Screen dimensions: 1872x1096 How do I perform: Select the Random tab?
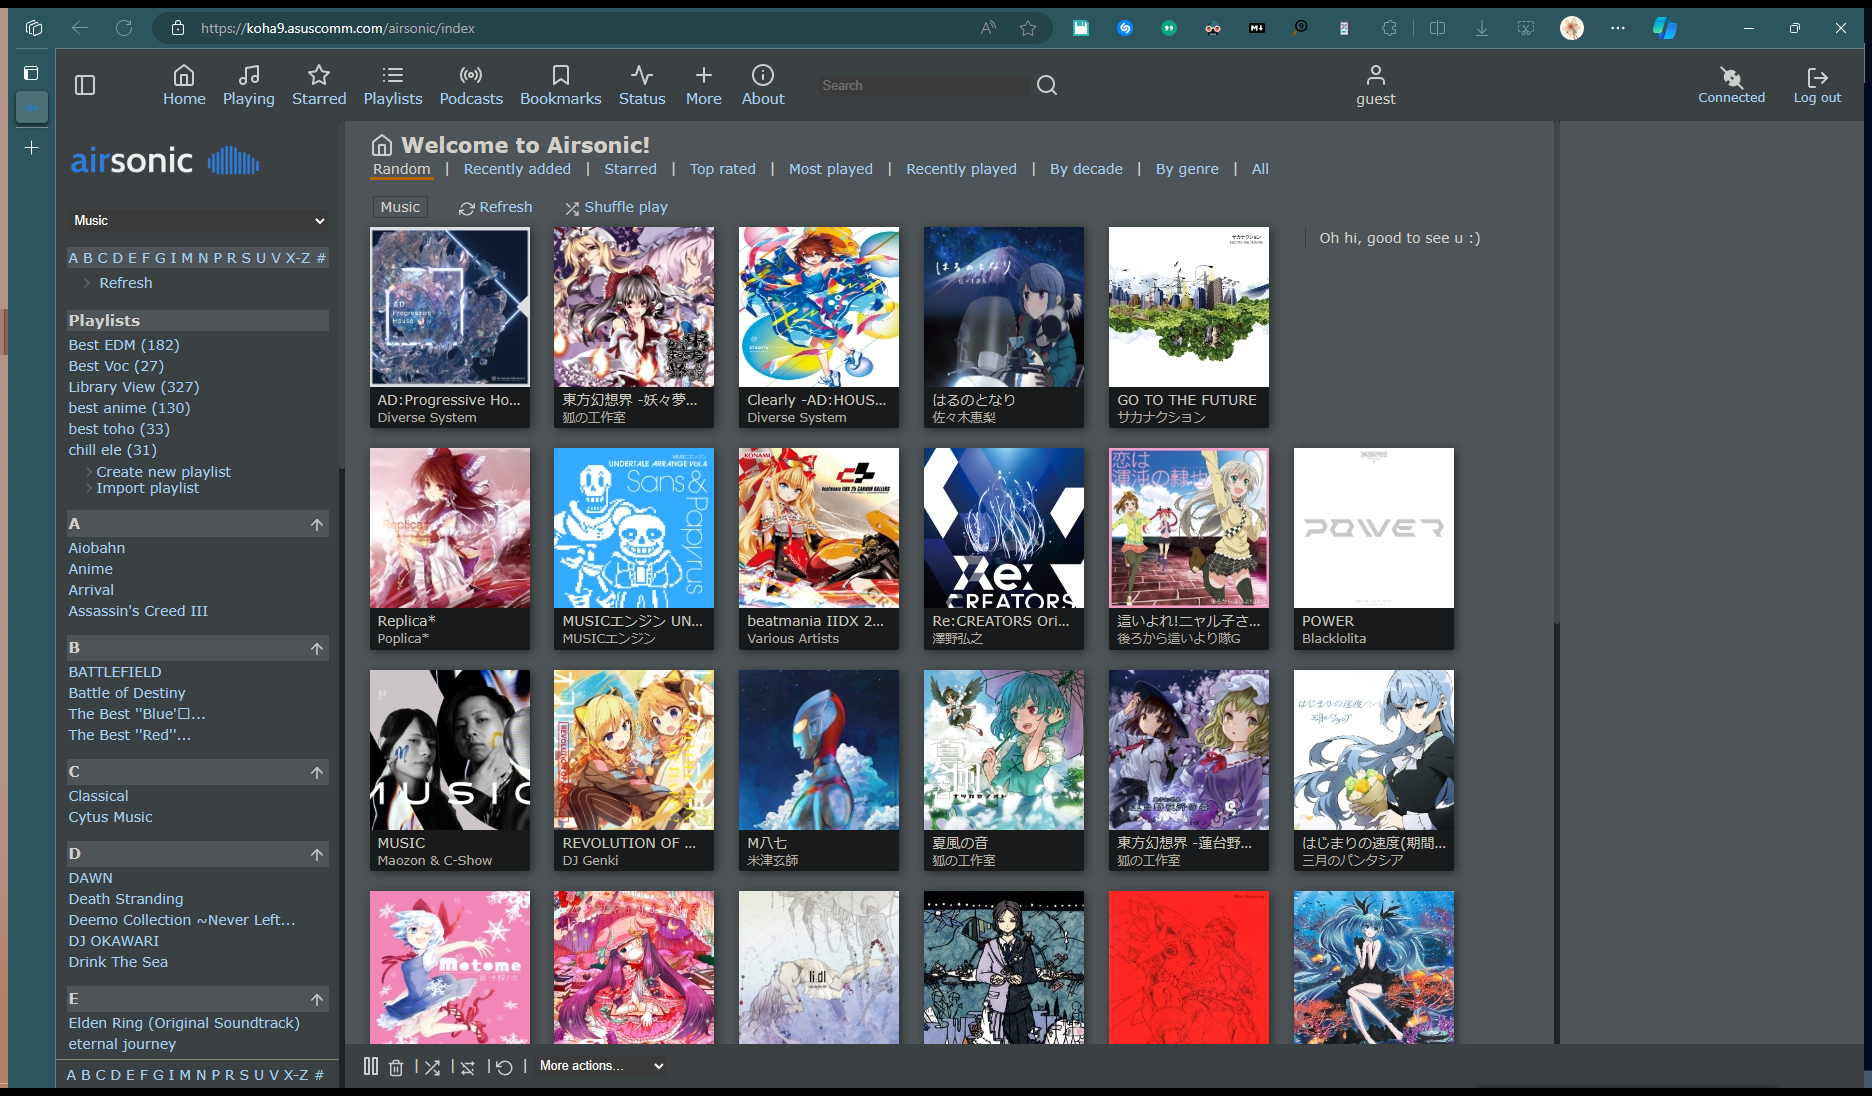[x=402, y=169]
